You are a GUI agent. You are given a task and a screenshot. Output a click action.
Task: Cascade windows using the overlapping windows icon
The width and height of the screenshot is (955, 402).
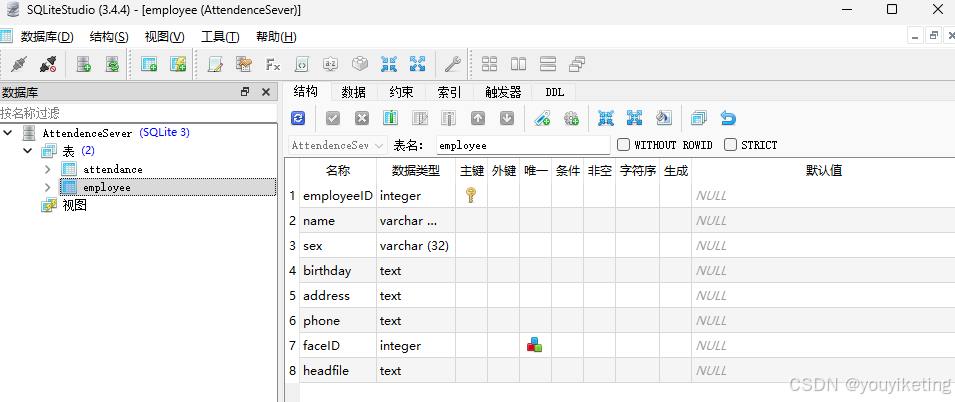point(577,64)
